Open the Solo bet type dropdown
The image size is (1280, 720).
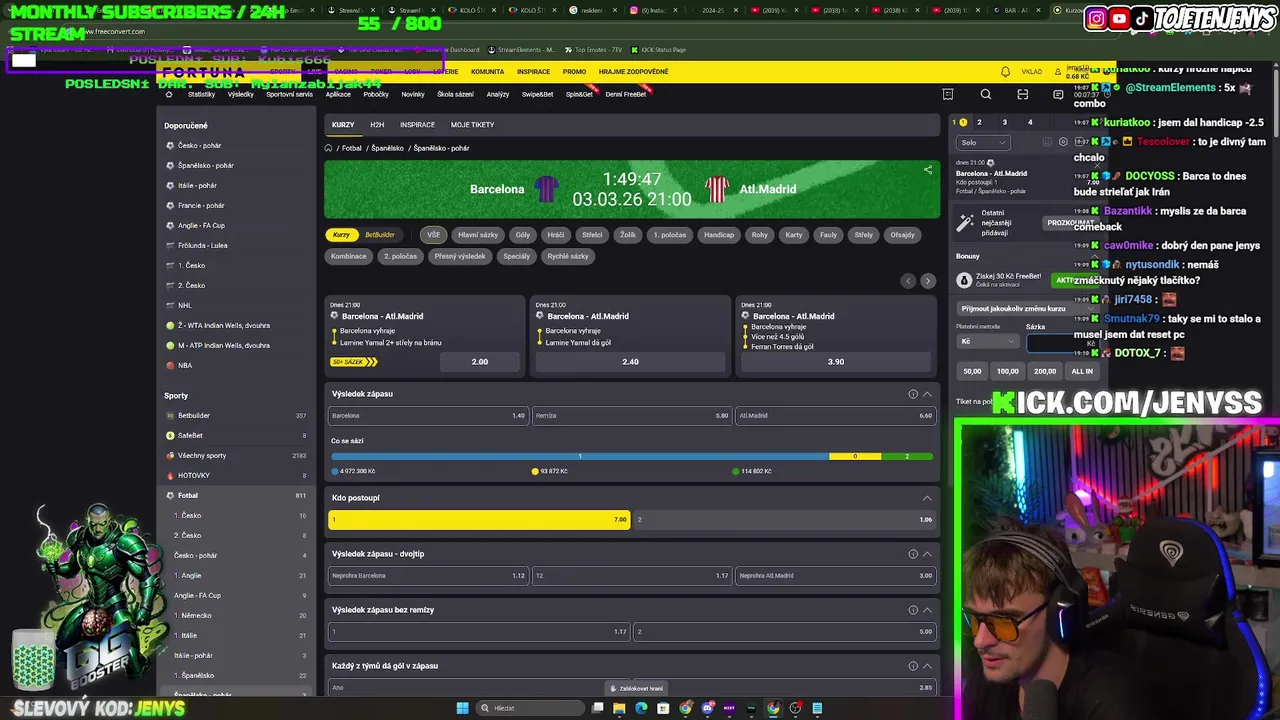(x=983, y=142)
